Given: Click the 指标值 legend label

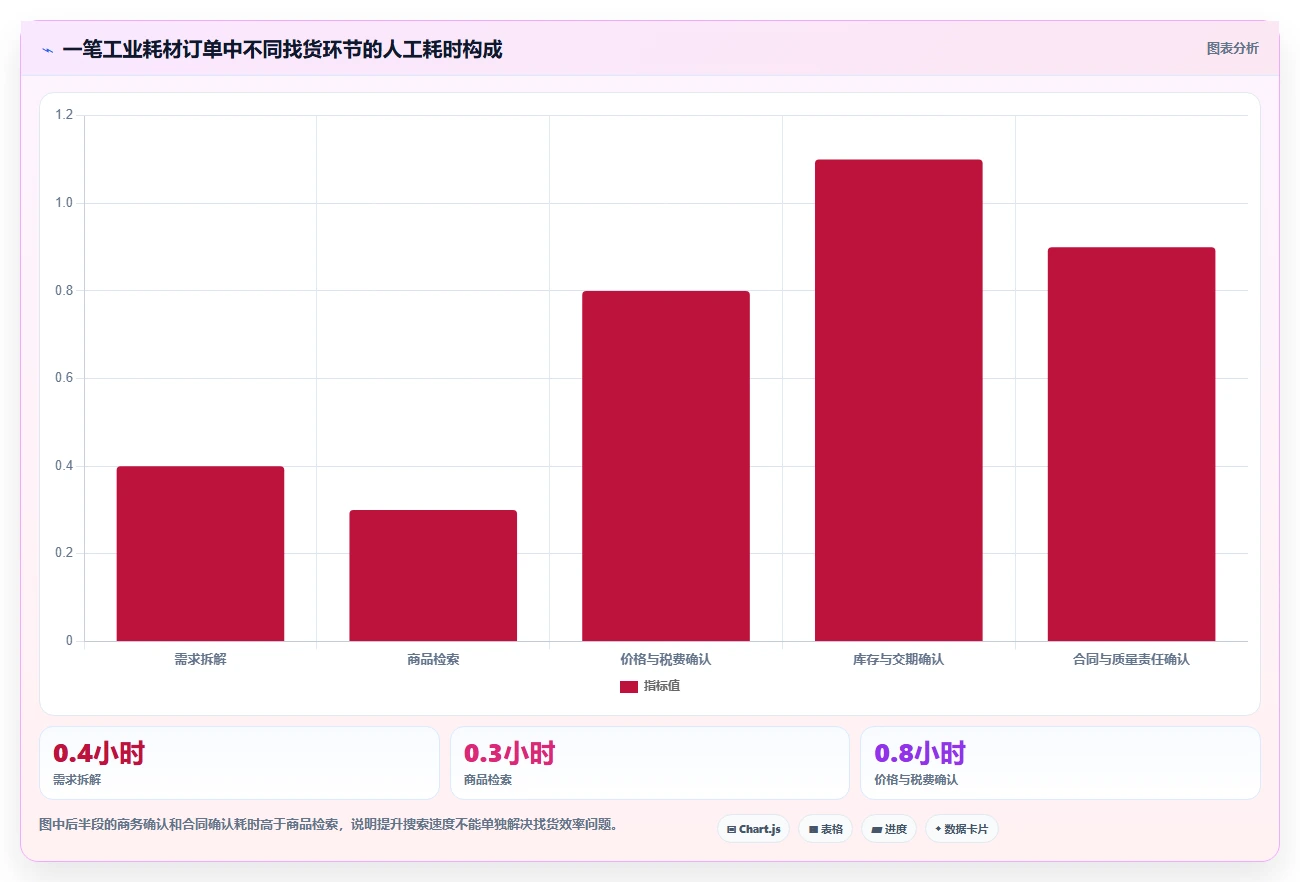Looking at the screenshot, I should click(x=661, y=686).
